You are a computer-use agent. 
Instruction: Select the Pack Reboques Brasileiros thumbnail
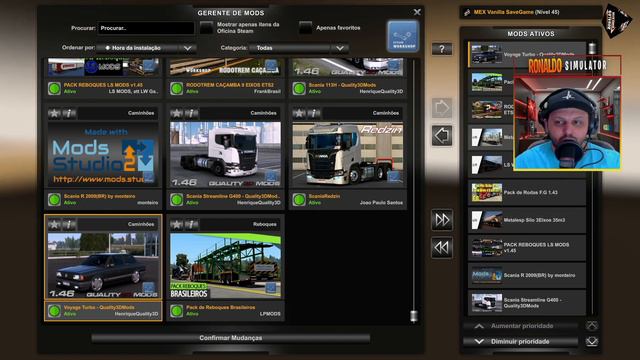(225, 266)
